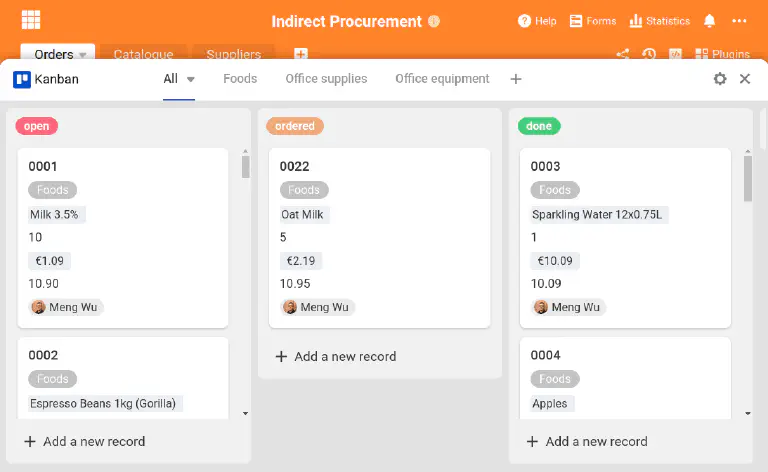The image size is (768, 472).
Task: Open the Plugins panel
Action: (x=722, y=53)
